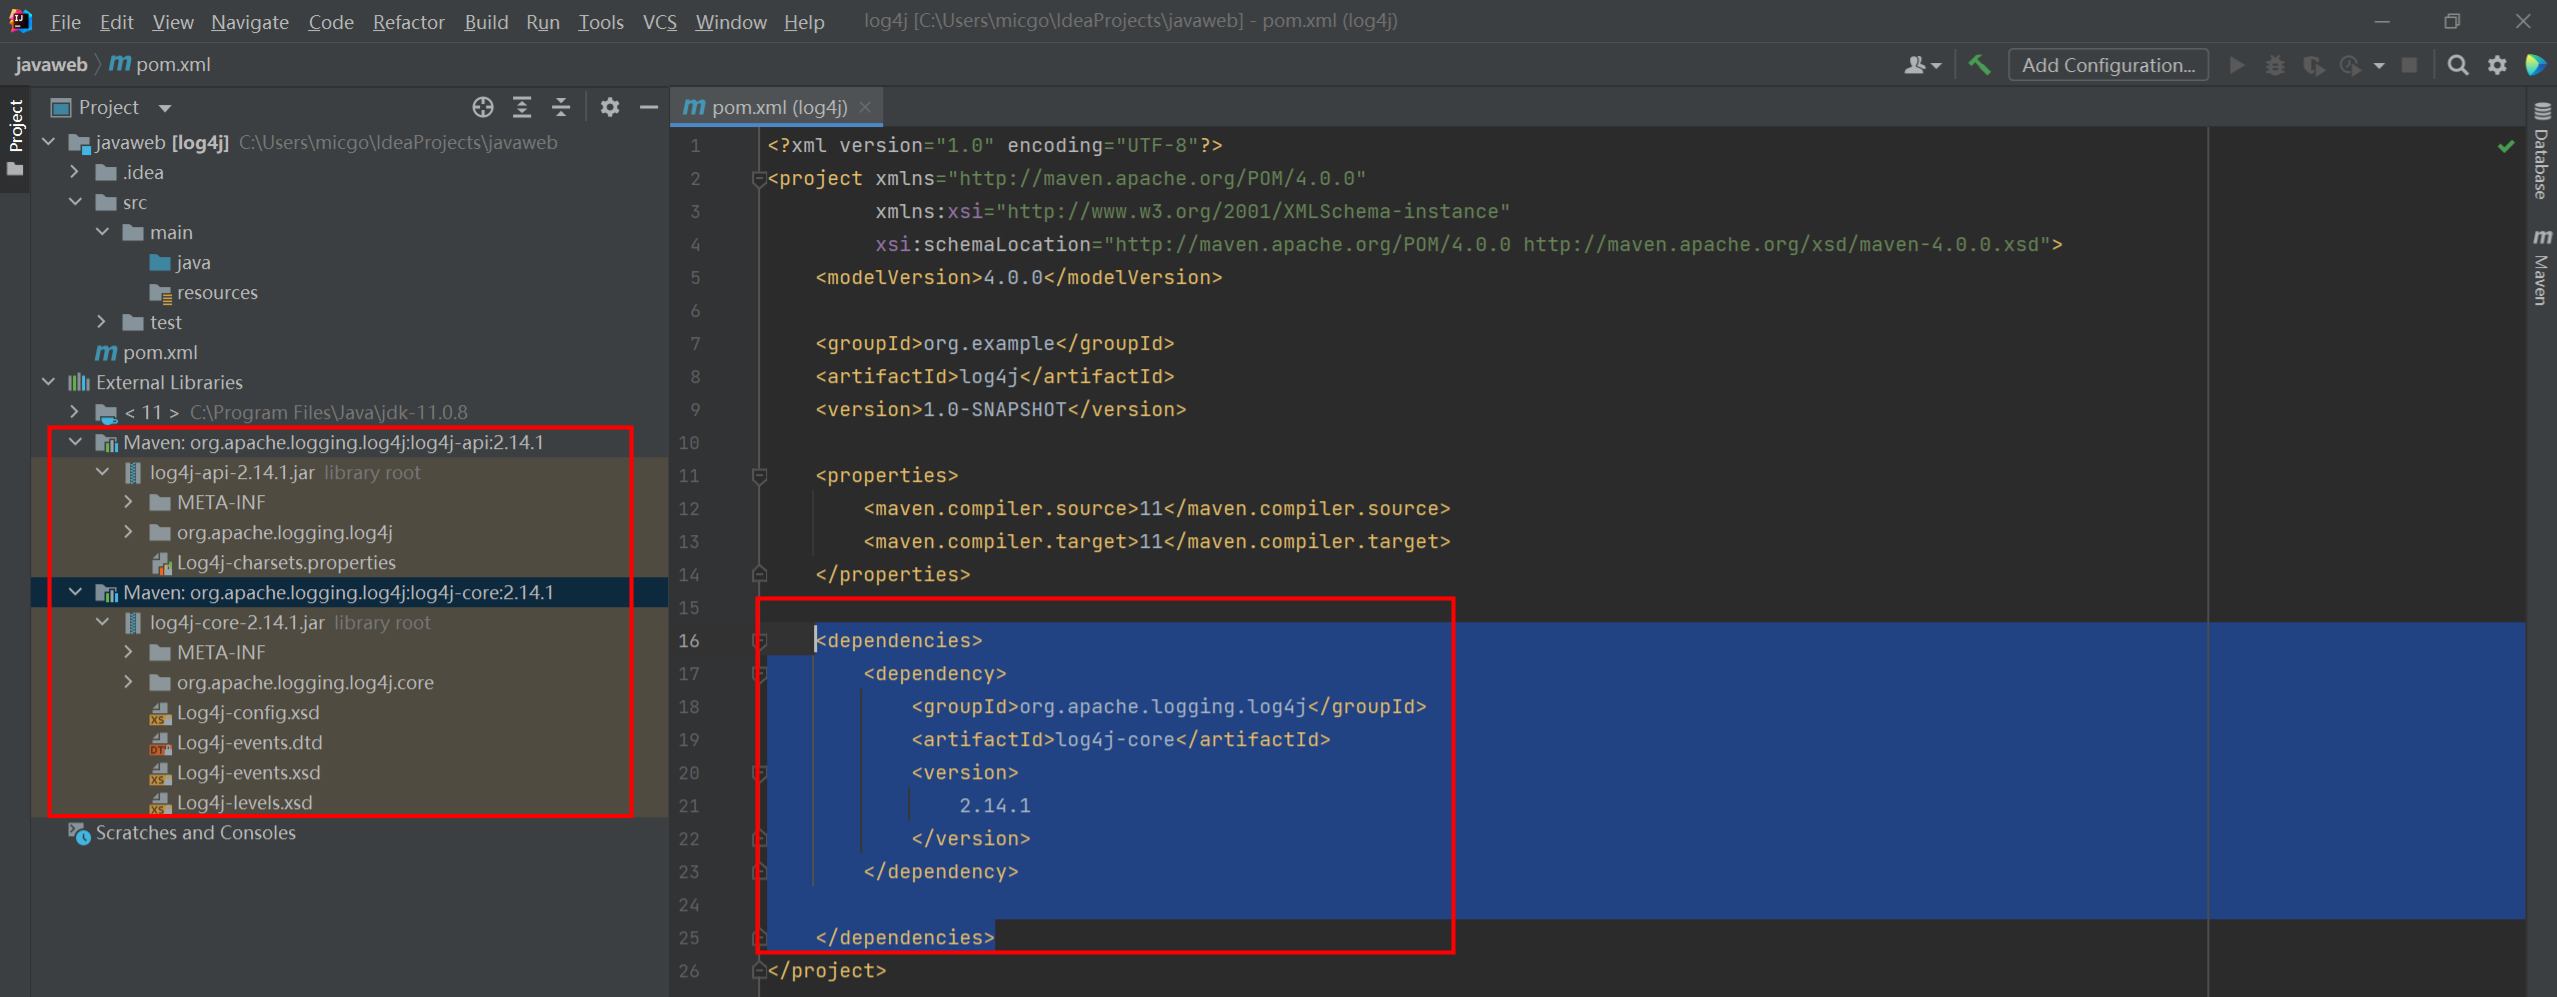
Task: Click the Build project hammer icon
Action: 1979,65
